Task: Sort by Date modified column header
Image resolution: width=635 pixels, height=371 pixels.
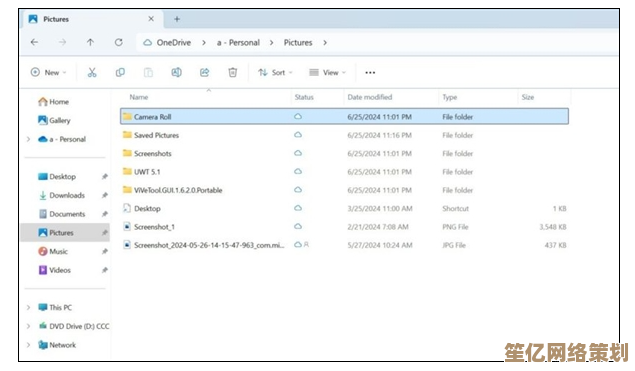Action: (370, 97)
